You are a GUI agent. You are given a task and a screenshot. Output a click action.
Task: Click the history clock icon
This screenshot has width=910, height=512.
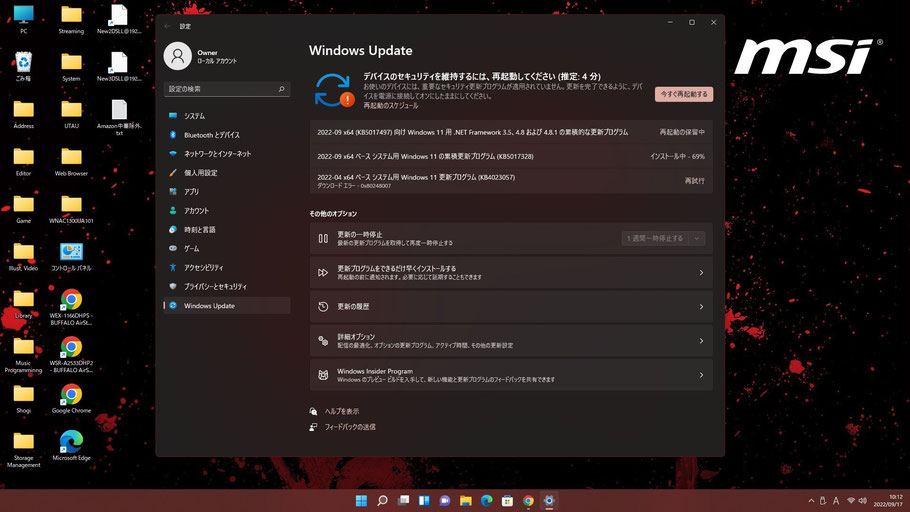click(323, 307)
